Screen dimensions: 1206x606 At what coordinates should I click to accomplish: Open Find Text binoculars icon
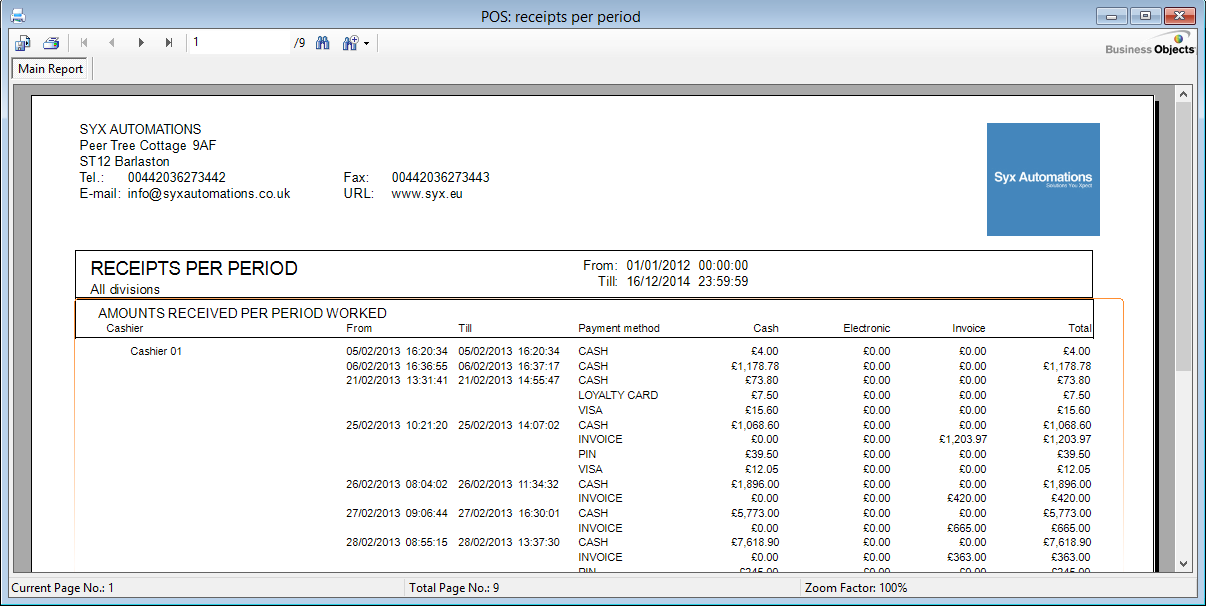coord(323,43)
